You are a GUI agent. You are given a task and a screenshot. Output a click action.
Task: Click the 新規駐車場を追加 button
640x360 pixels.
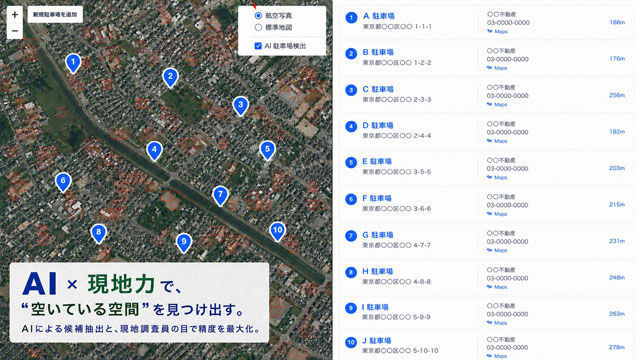tap(55, 15)
